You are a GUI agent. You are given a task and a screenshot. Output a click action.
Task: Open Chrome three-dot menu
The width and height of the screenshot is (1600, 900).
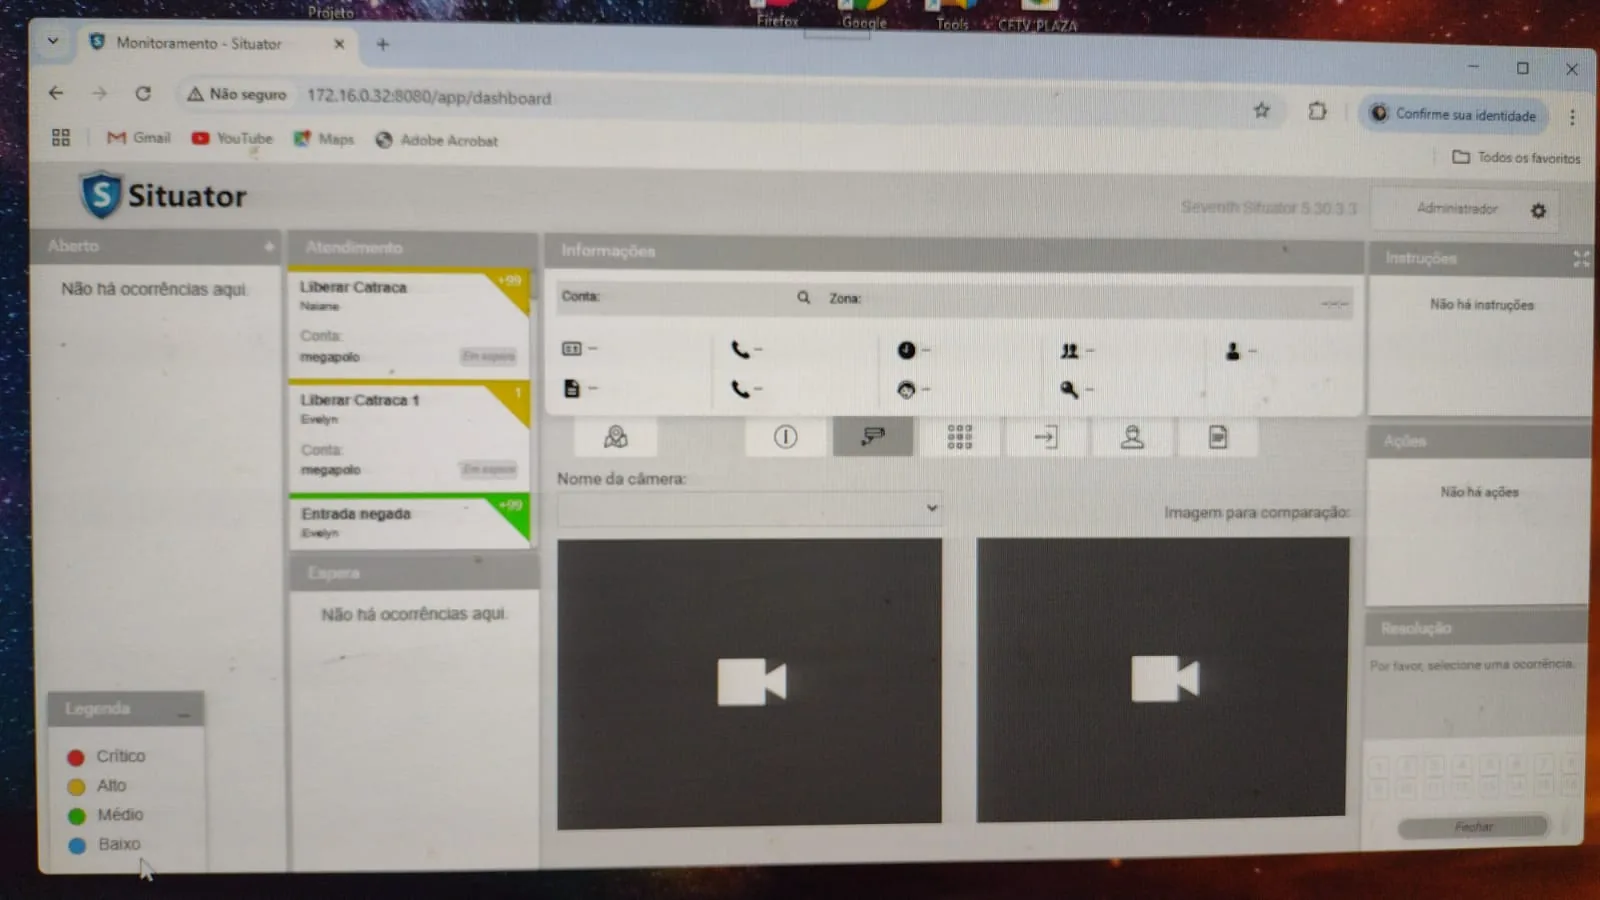1572,117
